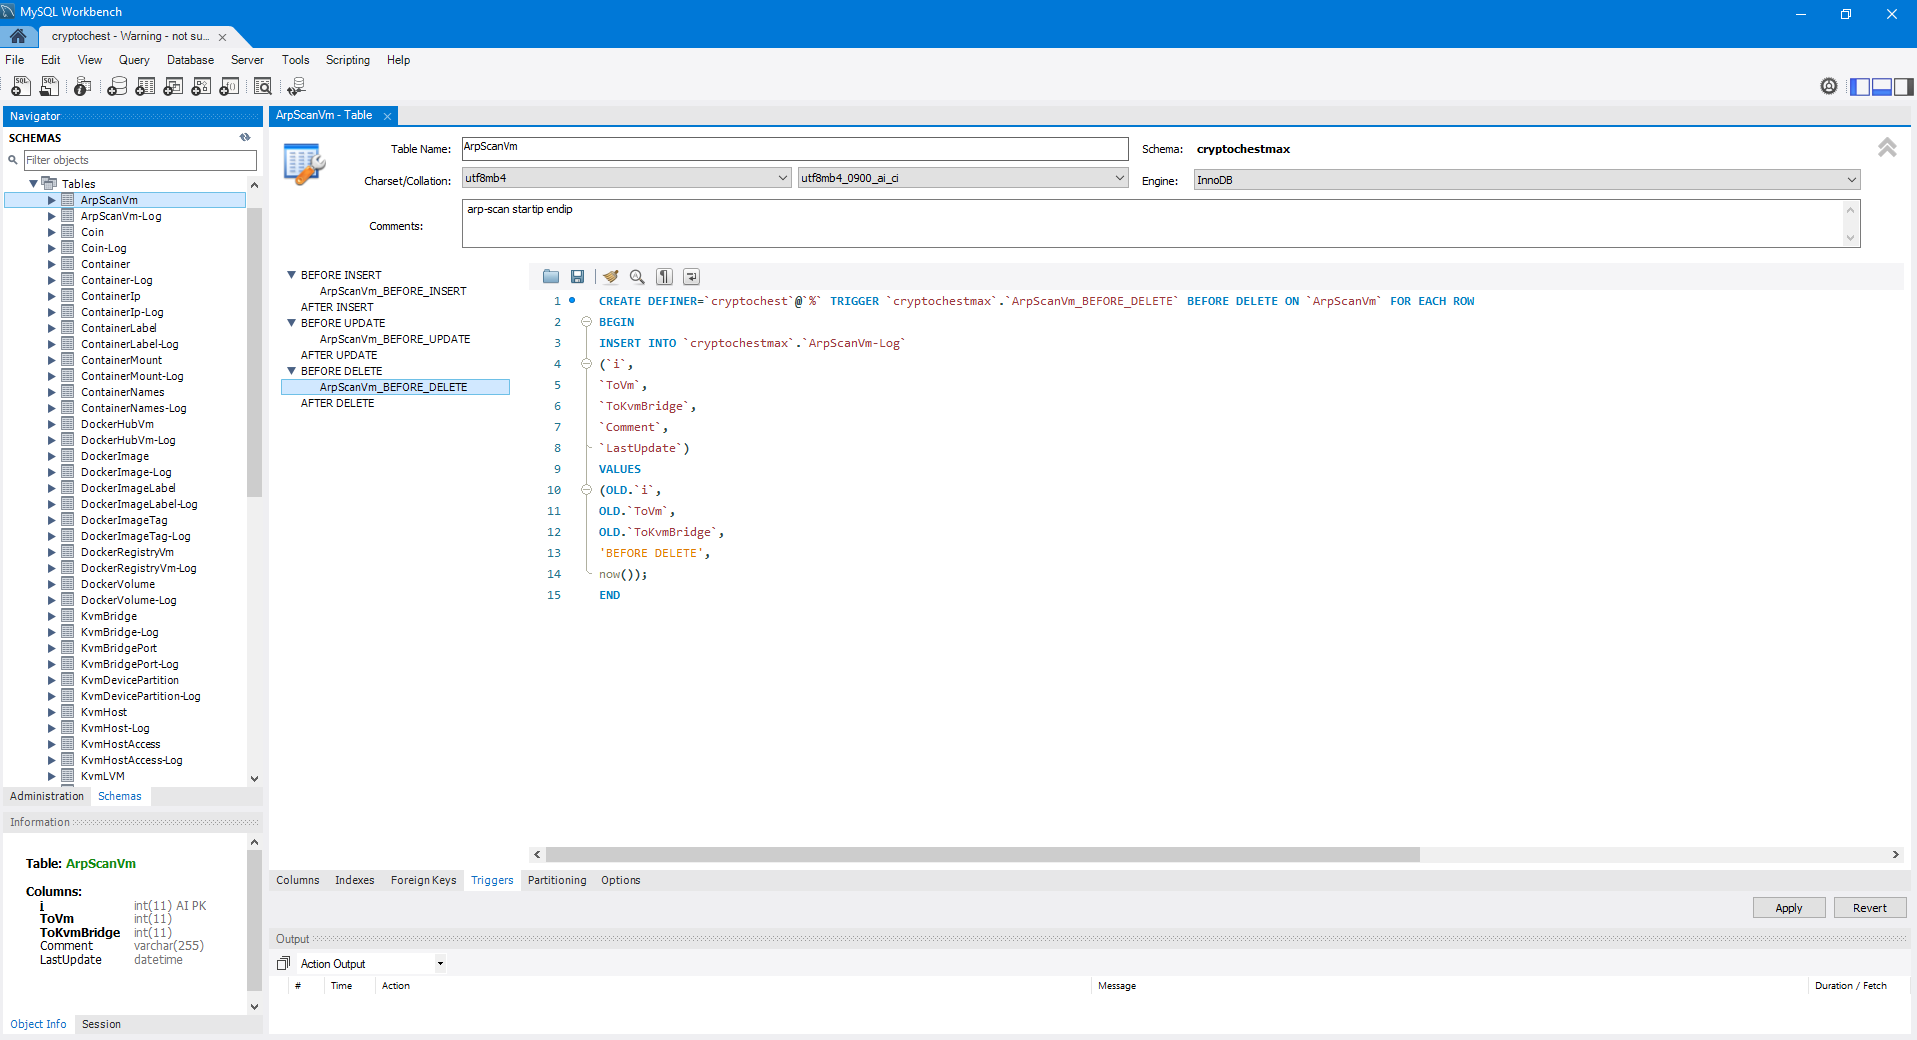Screen dimensions: 1917x1040
Task: Select the DockerVolume table
Action: tap(118, 584)
